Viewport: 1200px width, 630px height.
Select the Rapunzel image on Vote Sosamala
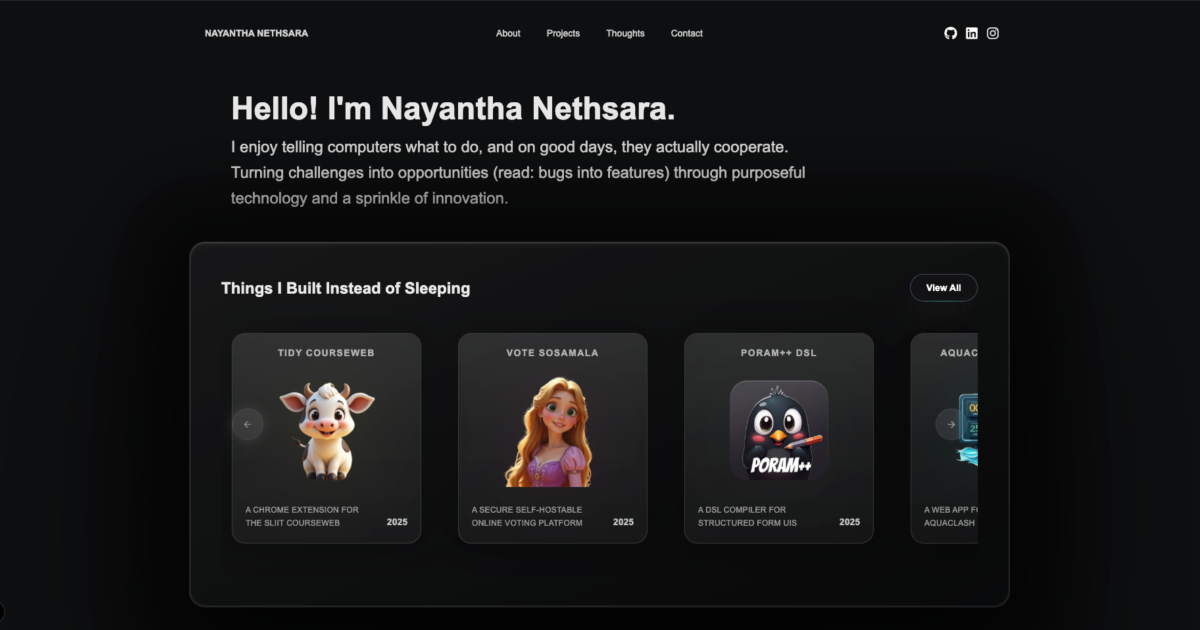coord(553,430)
